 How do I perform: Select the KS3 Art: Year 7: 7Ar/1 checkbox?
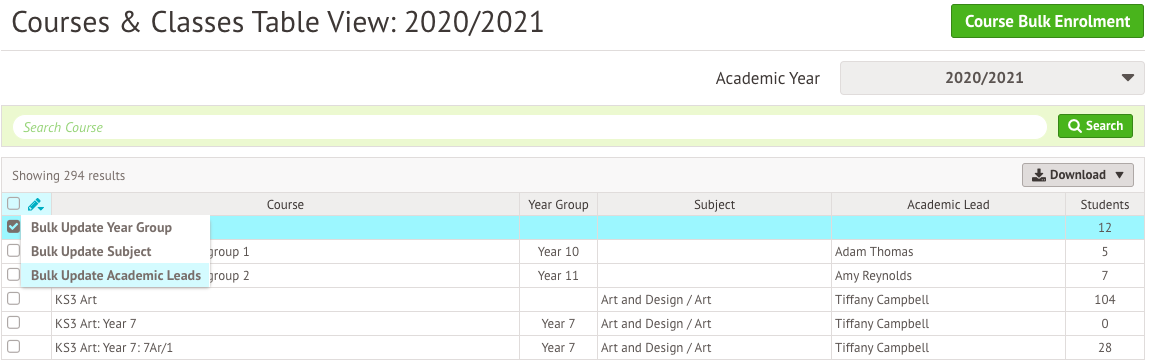click(13, 347)
